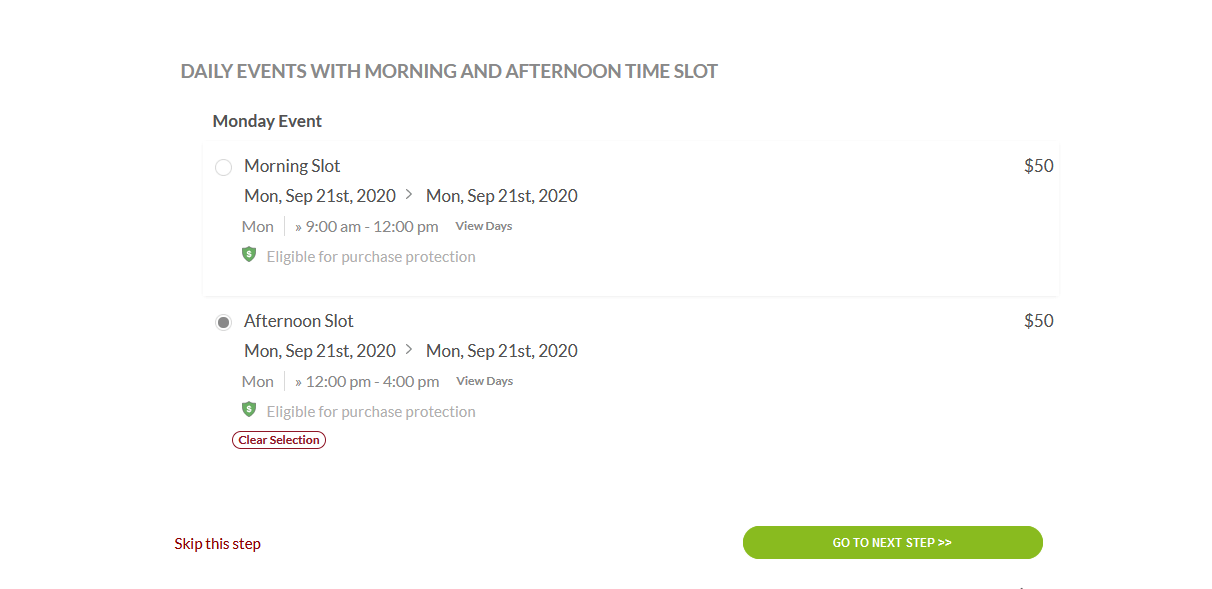Screen dimensions: 1212x589
Task: Open View Days for the Morning Slot
Action: point(483,226)
